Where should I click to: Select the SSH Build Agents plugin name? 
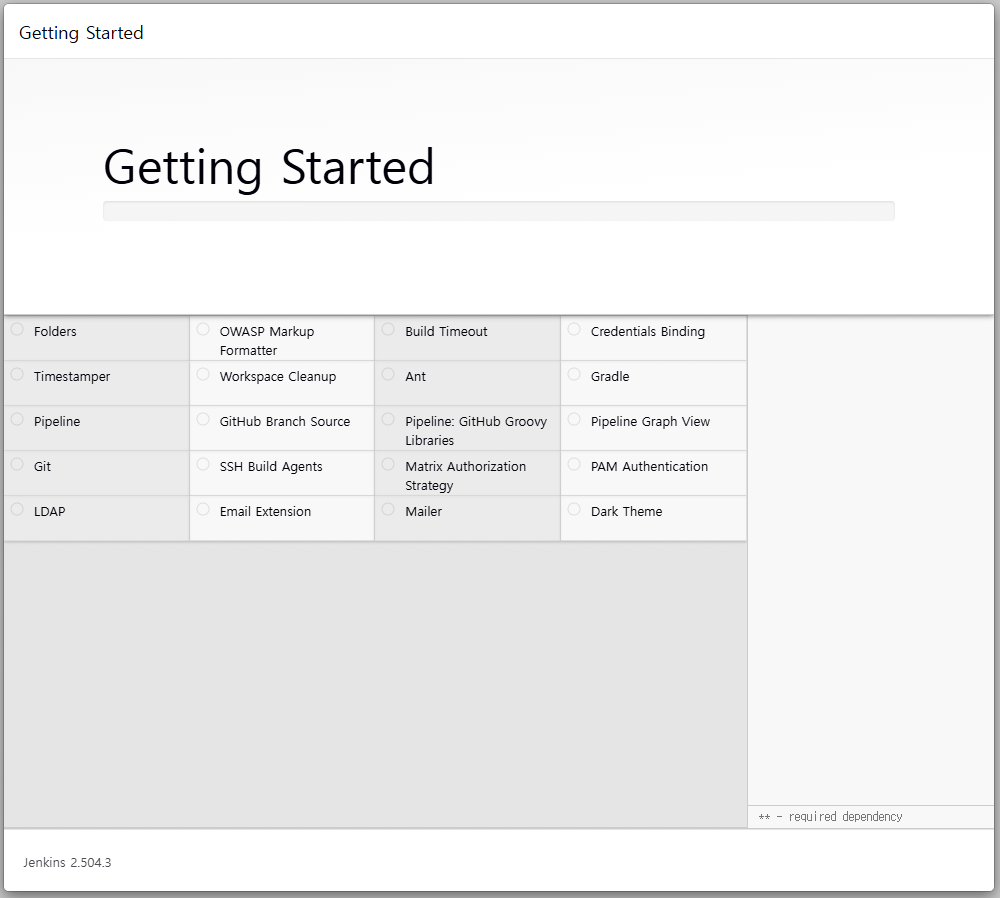pyautogui.click(x=271, y=467)
